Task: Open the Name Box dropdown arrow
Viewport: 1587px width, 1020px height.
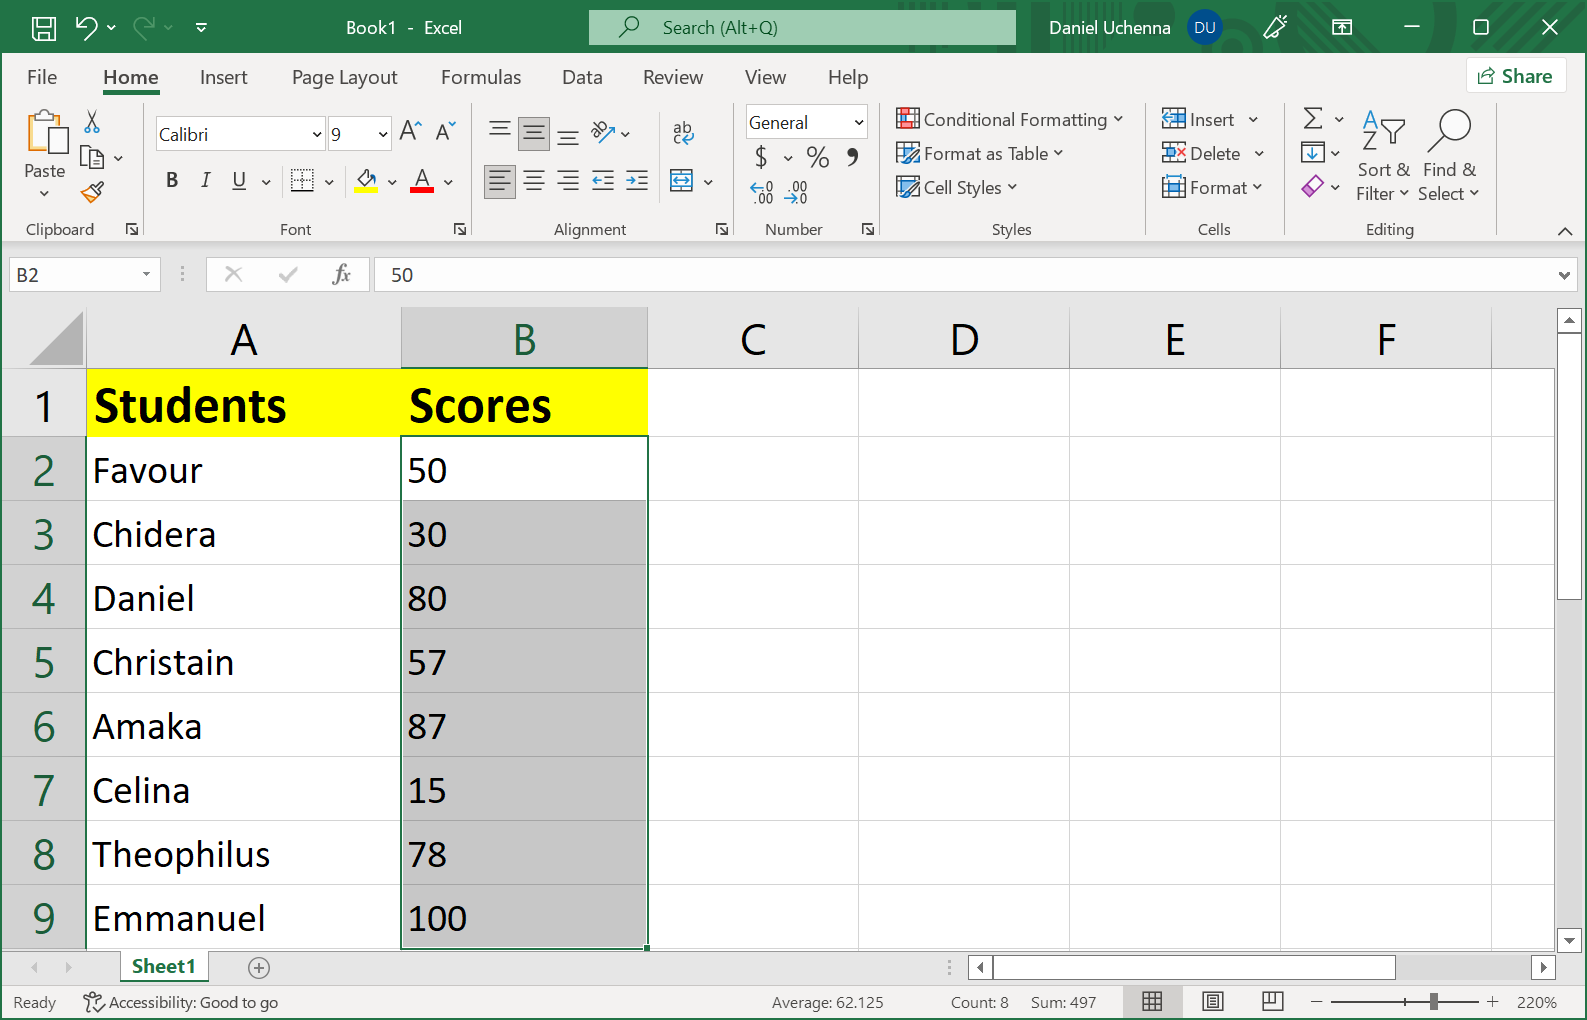Action: tap(146, 274)
